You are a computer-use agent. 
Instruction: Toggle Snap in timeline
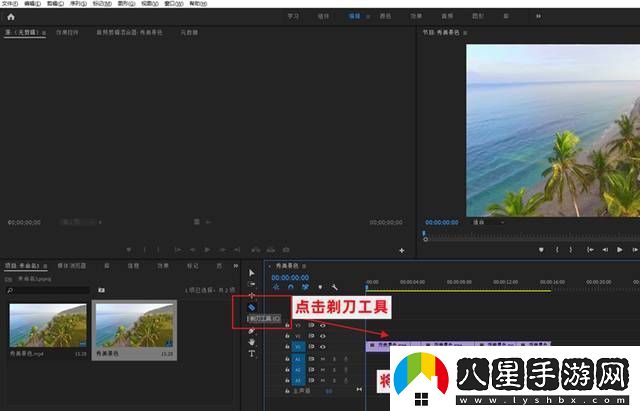coord(291,287)
